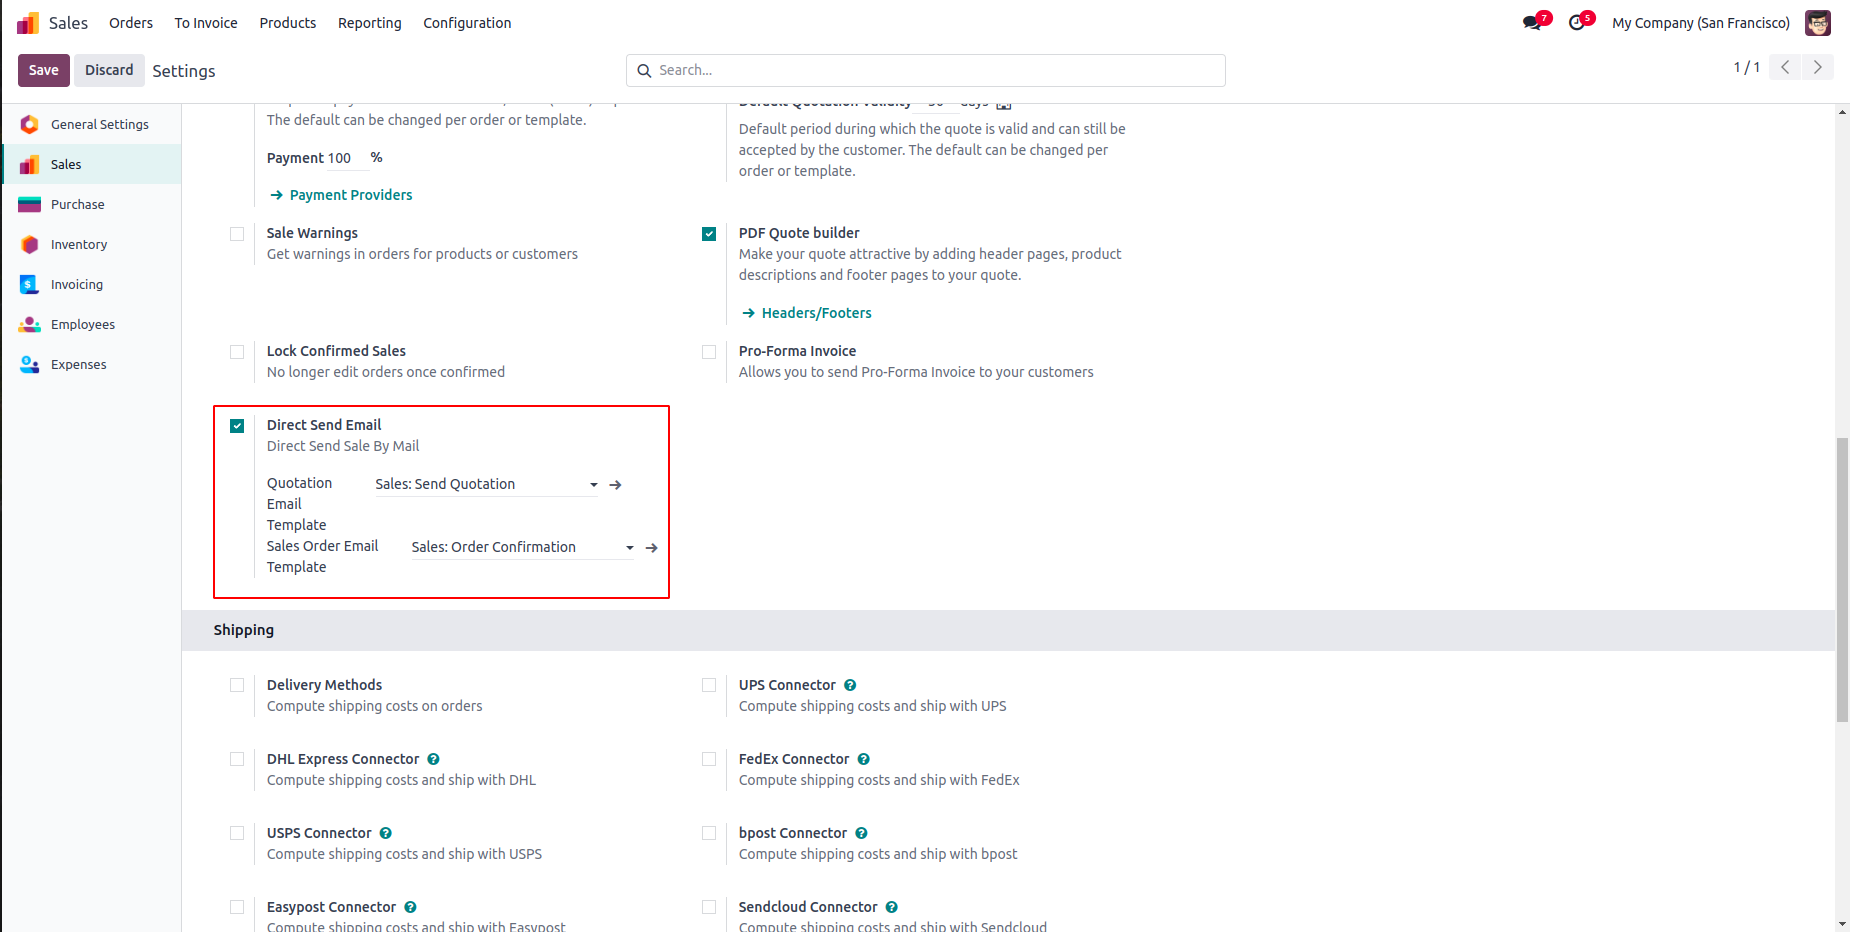This screenshot has width=1850, height=932.
Task: Open the Sales app logo icon
Action: pos(28,23)
